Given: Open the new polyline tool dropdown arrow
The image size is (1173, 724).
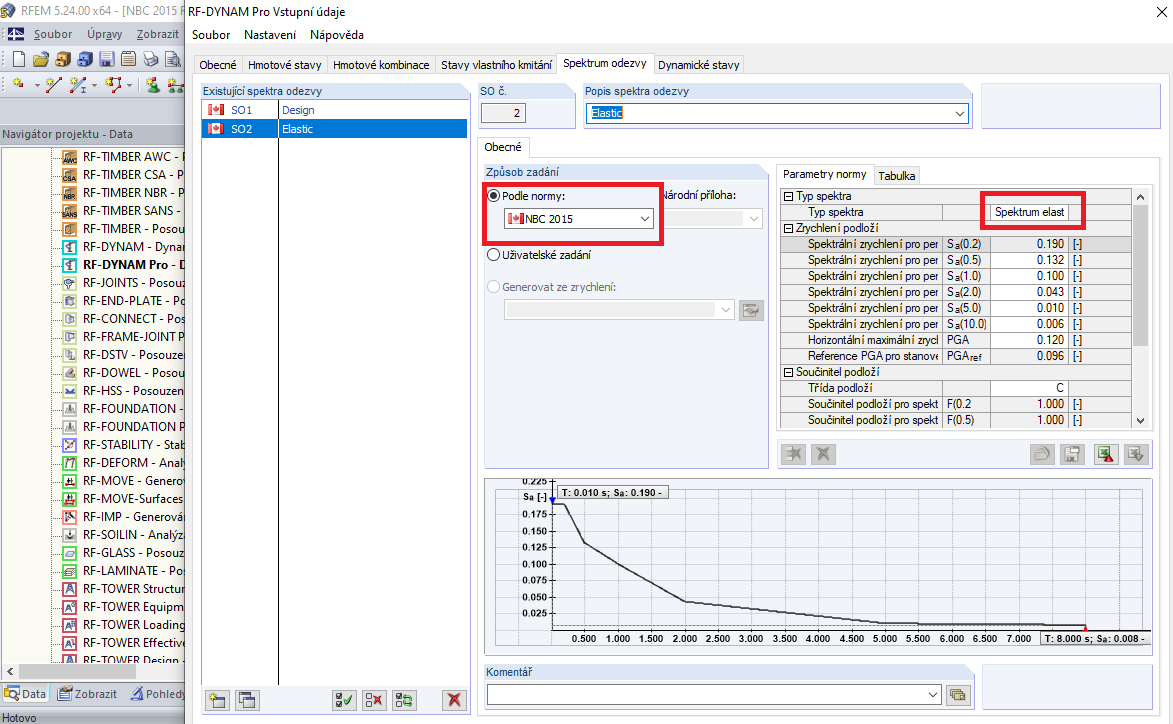Looking at the screenshot, I should click(129, 85).
